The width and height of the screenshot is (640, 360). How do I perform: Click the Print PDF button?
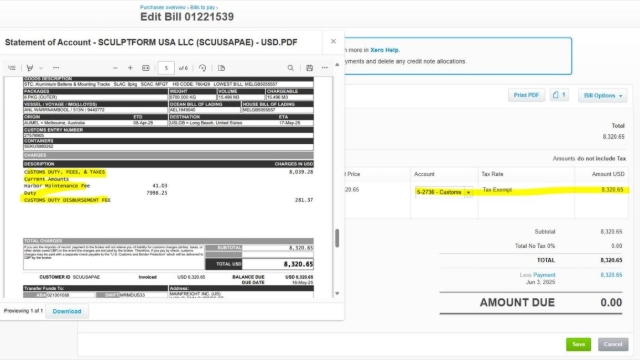(526, 95)
